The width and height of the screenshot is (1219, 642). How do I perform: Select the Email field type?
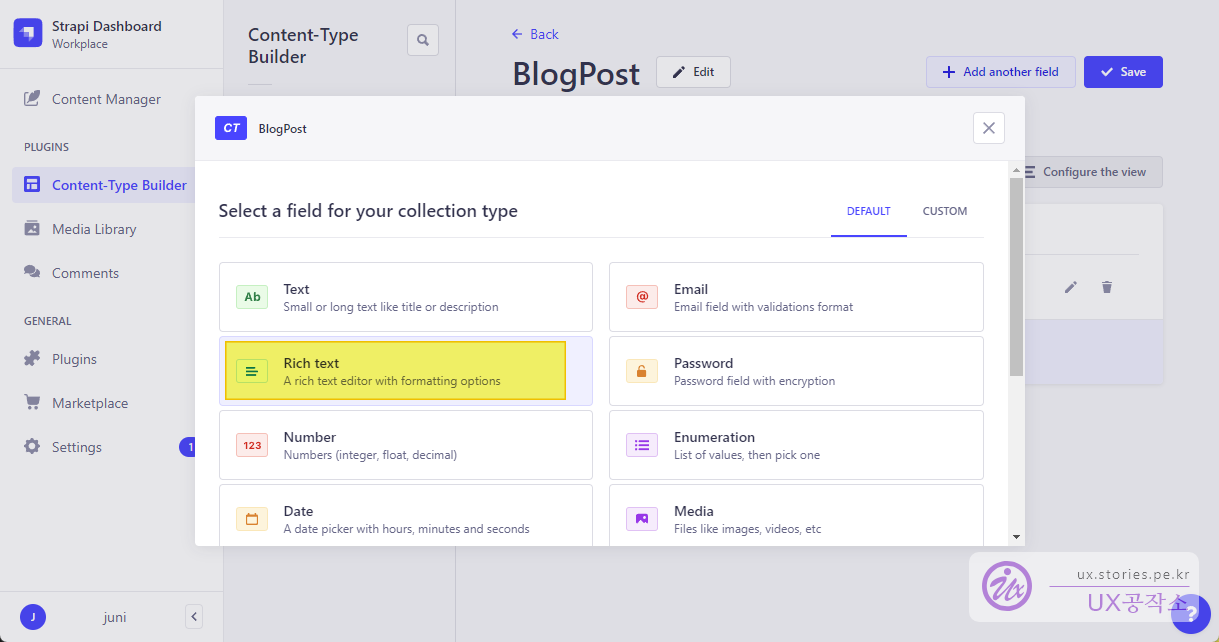(796, 297)
